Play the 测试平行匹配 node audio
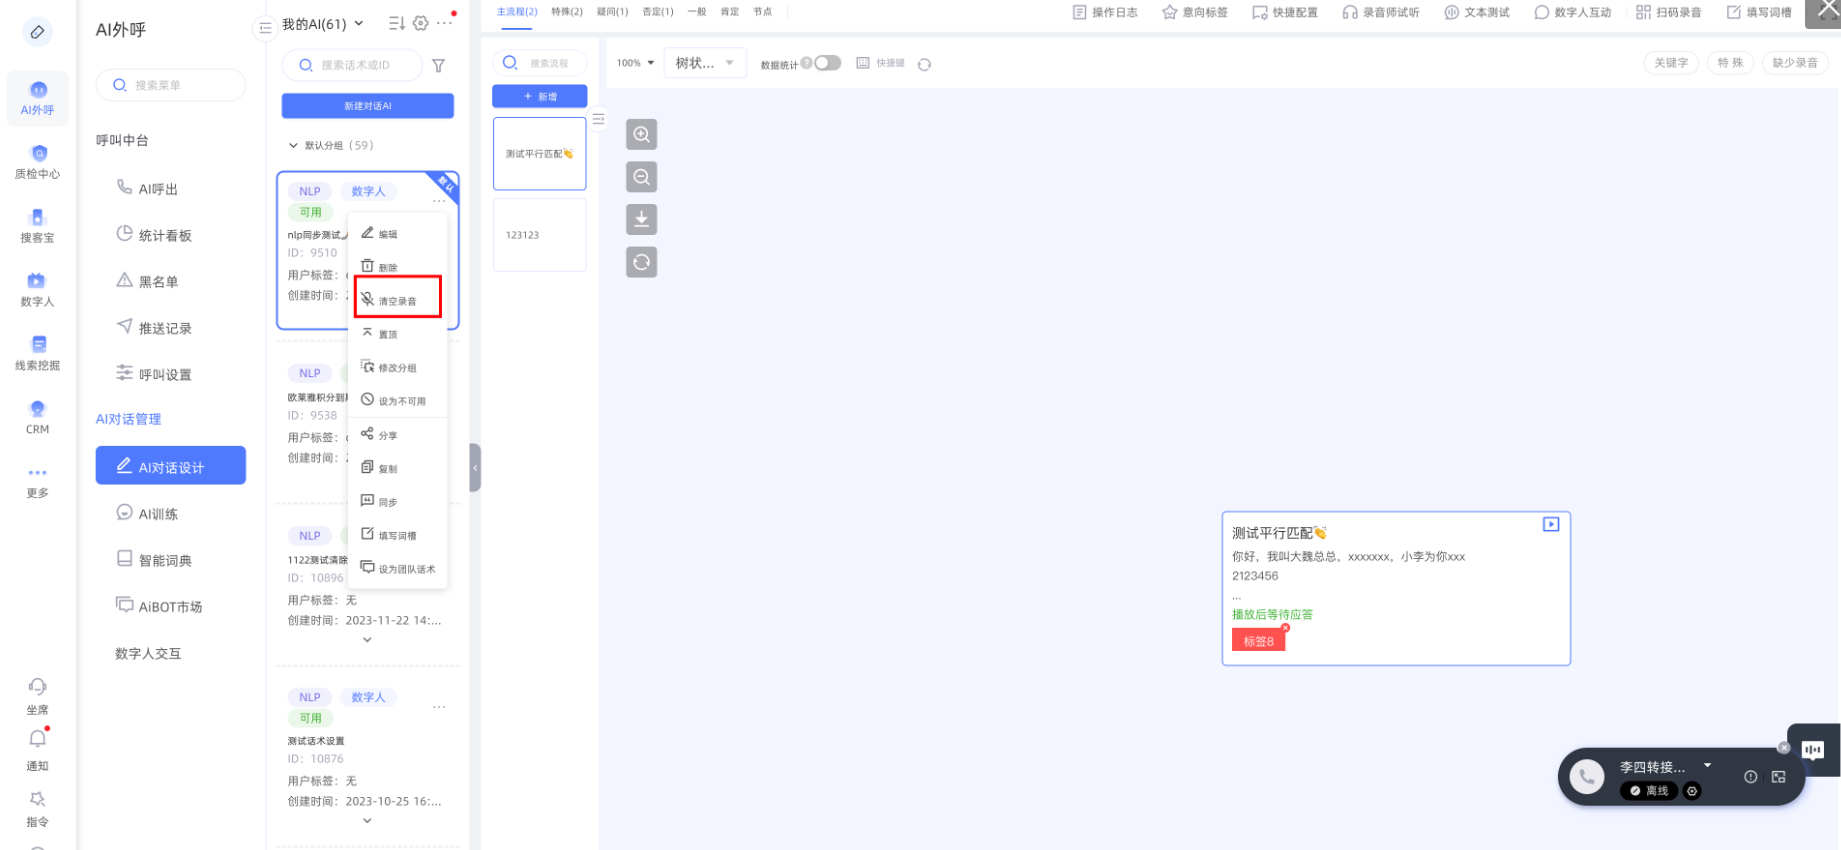Screen dimensions: 1841x850 pos(1550,524)
